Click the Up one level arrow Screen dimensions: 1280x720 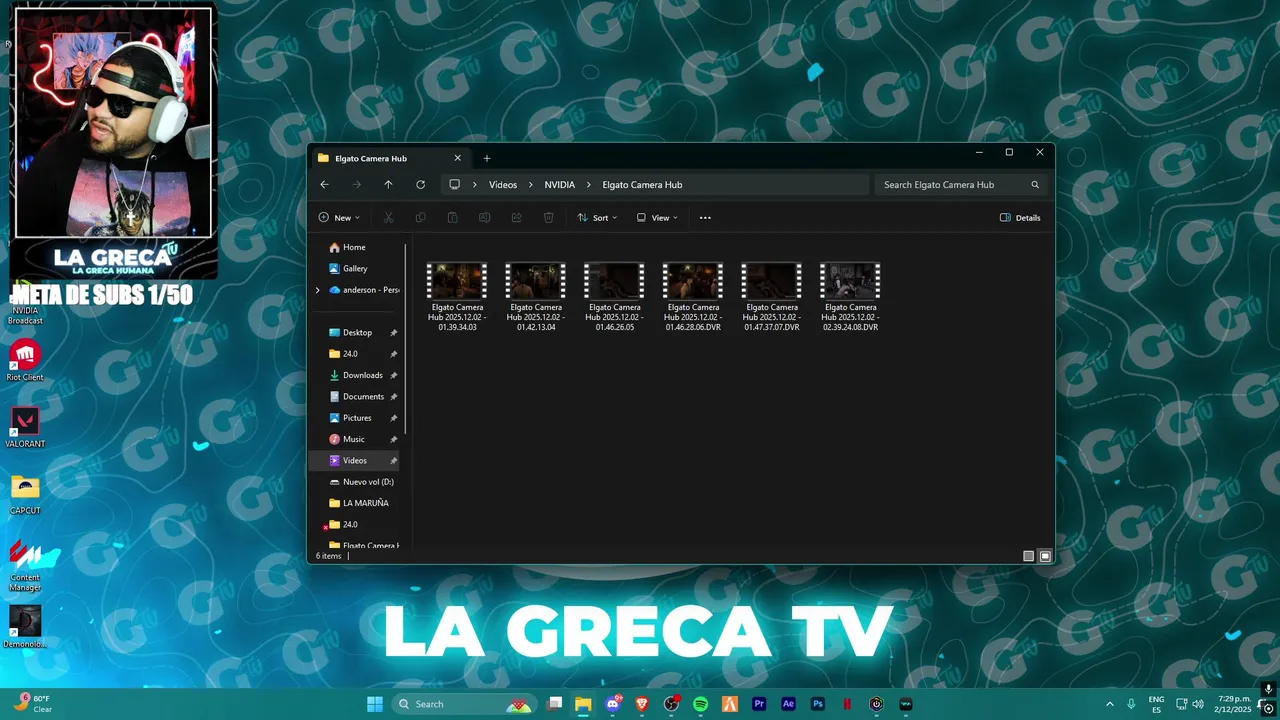pos(388,185)
